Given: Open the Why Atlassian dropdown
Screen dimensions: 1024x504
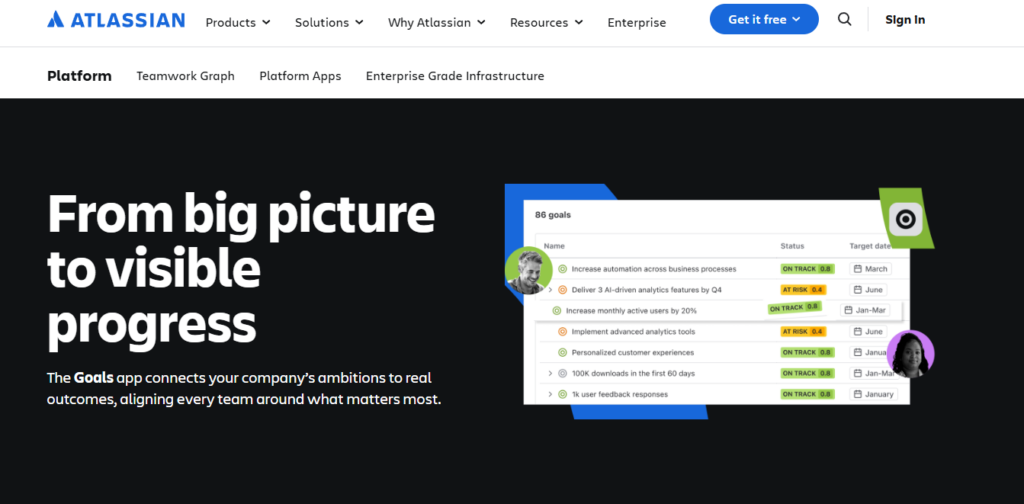Looking at the screenshot, I should (436, 22).
